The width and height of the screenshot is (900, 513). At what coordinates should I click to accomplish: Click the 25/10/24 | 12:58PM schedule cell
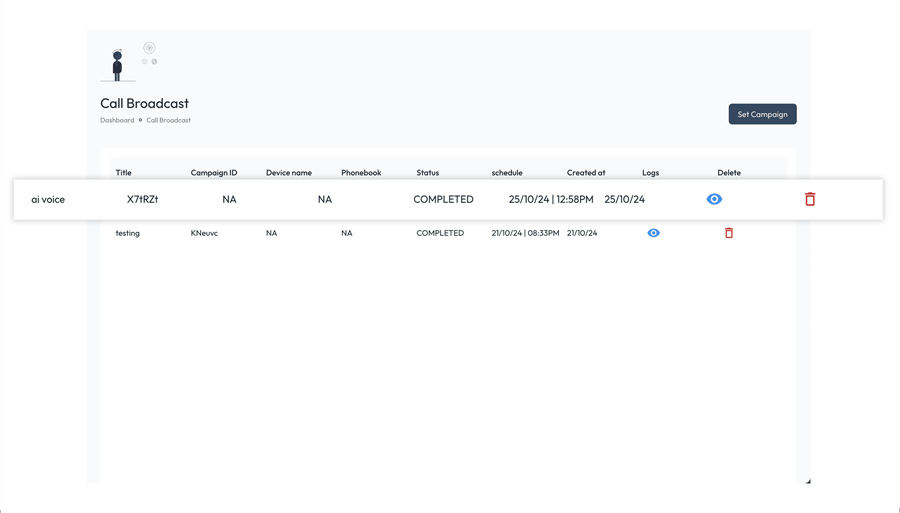coord(551,199)
